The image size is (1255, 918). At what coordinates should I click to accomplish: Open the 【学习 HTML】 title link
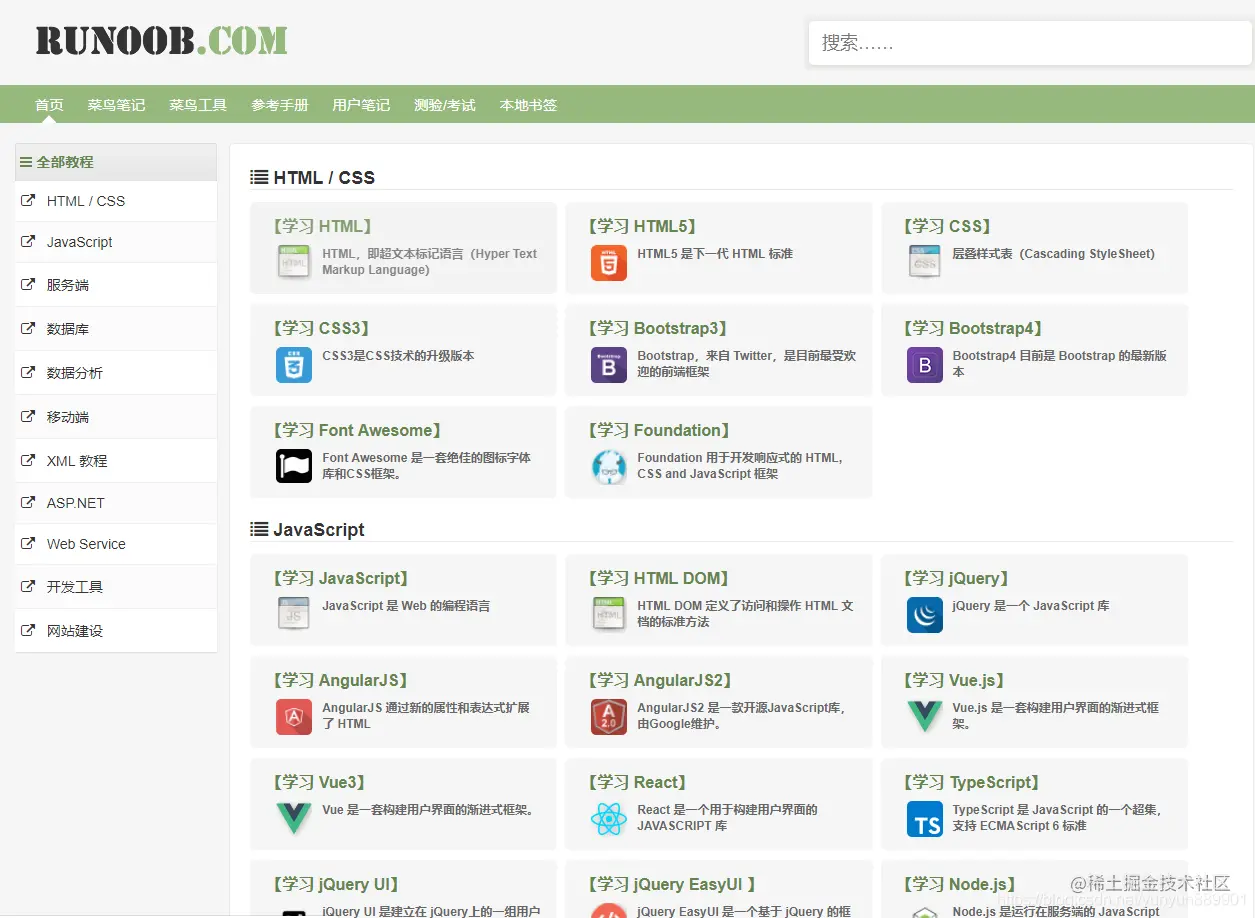[322, 226]
